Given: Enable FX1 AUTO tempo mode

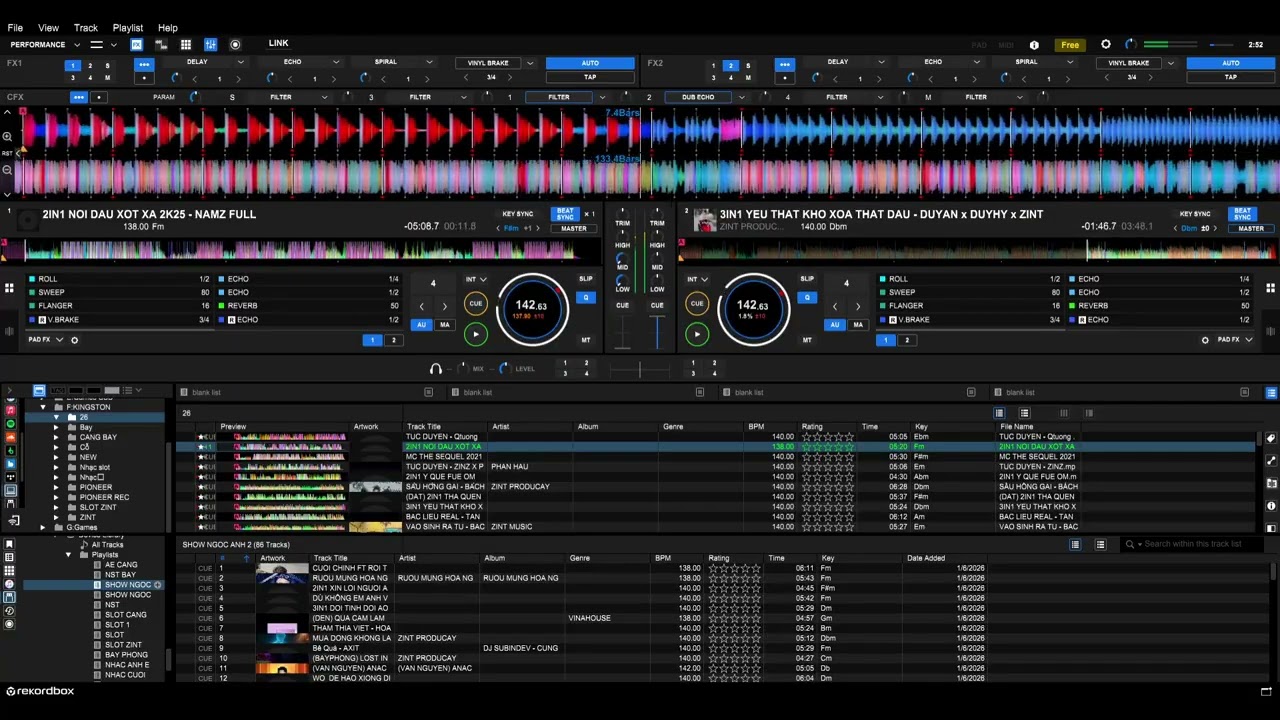Looking at the screenshot, I should coord(590,63).
